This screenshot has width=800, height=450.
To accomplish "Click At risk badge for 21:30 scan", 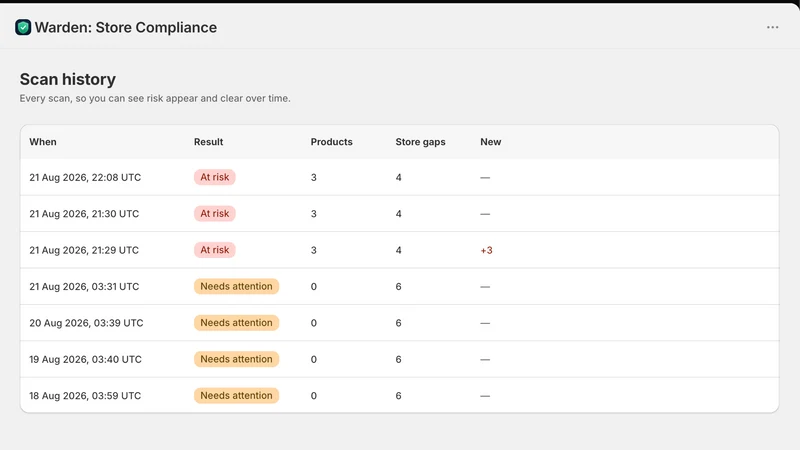I will click(214, 214).
